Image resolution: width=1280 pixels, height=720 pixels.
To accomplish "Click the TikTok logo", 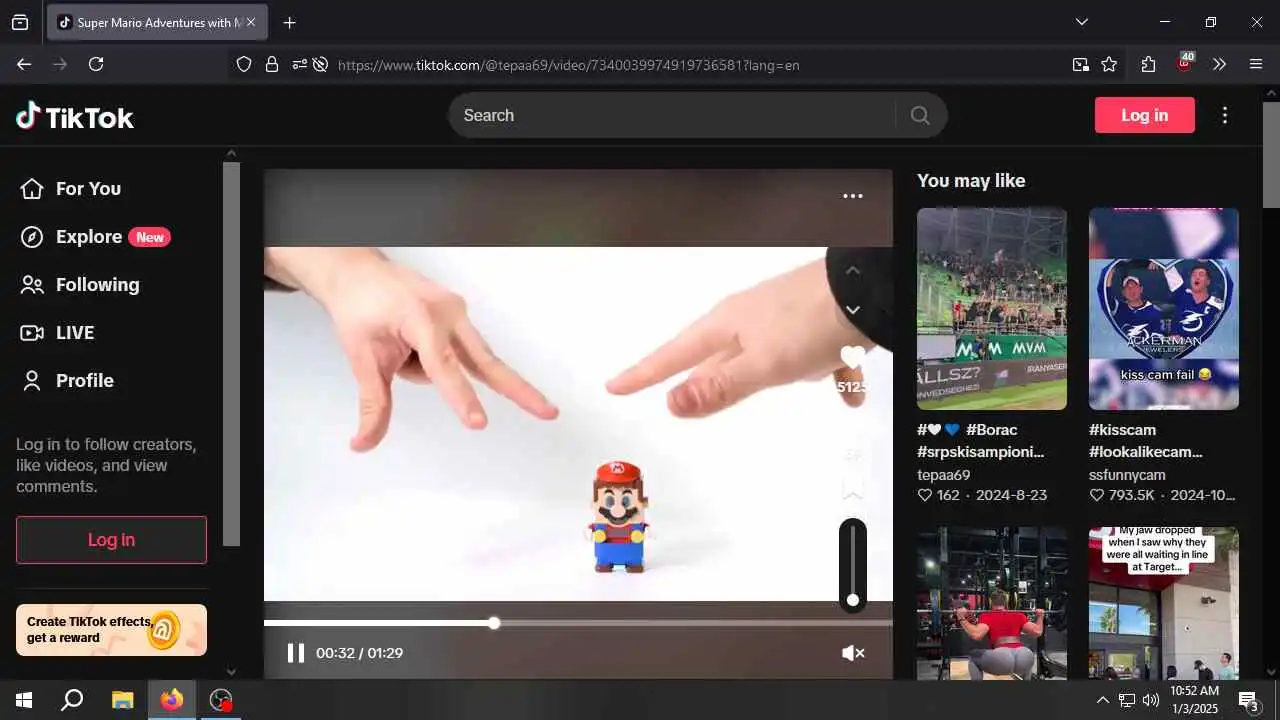I will click(75, 116).
